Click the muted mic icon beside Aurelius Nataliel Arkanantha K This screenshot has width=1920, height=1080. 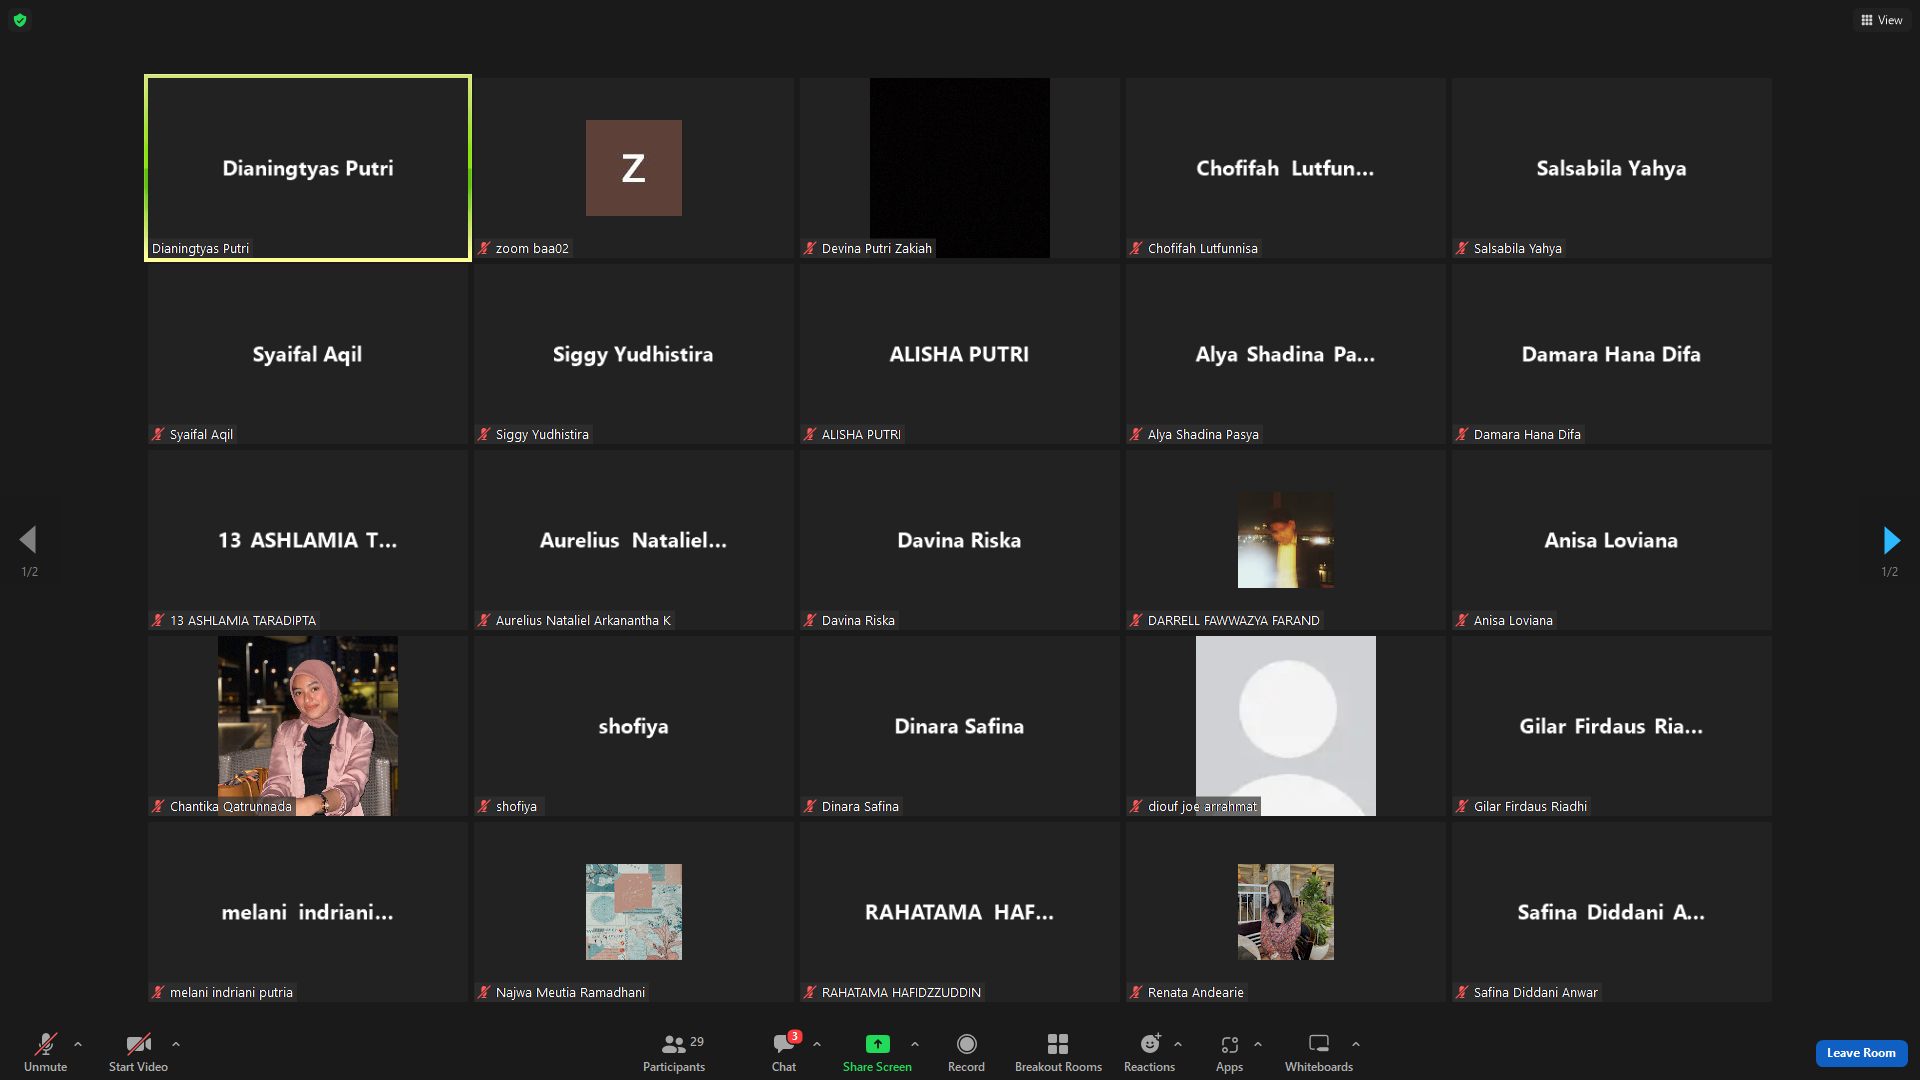484,620
